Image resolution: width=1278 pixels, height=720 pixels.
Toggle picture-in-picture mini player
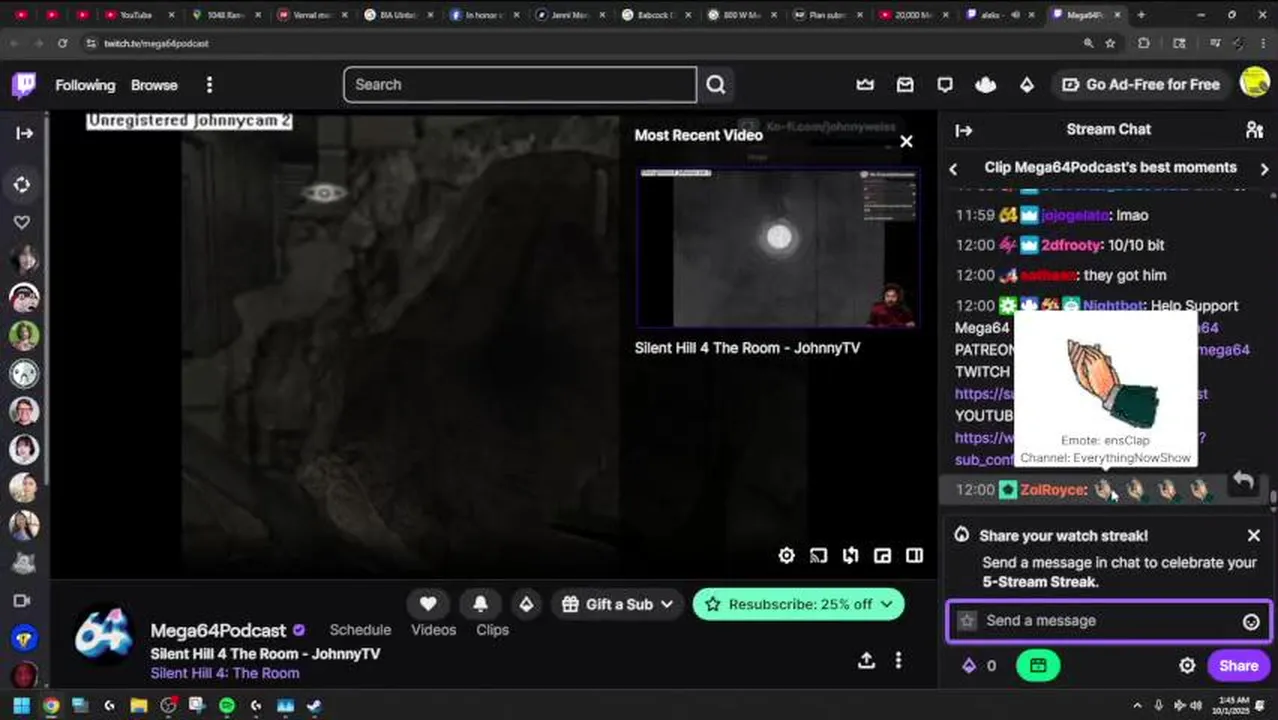point(882,556)
